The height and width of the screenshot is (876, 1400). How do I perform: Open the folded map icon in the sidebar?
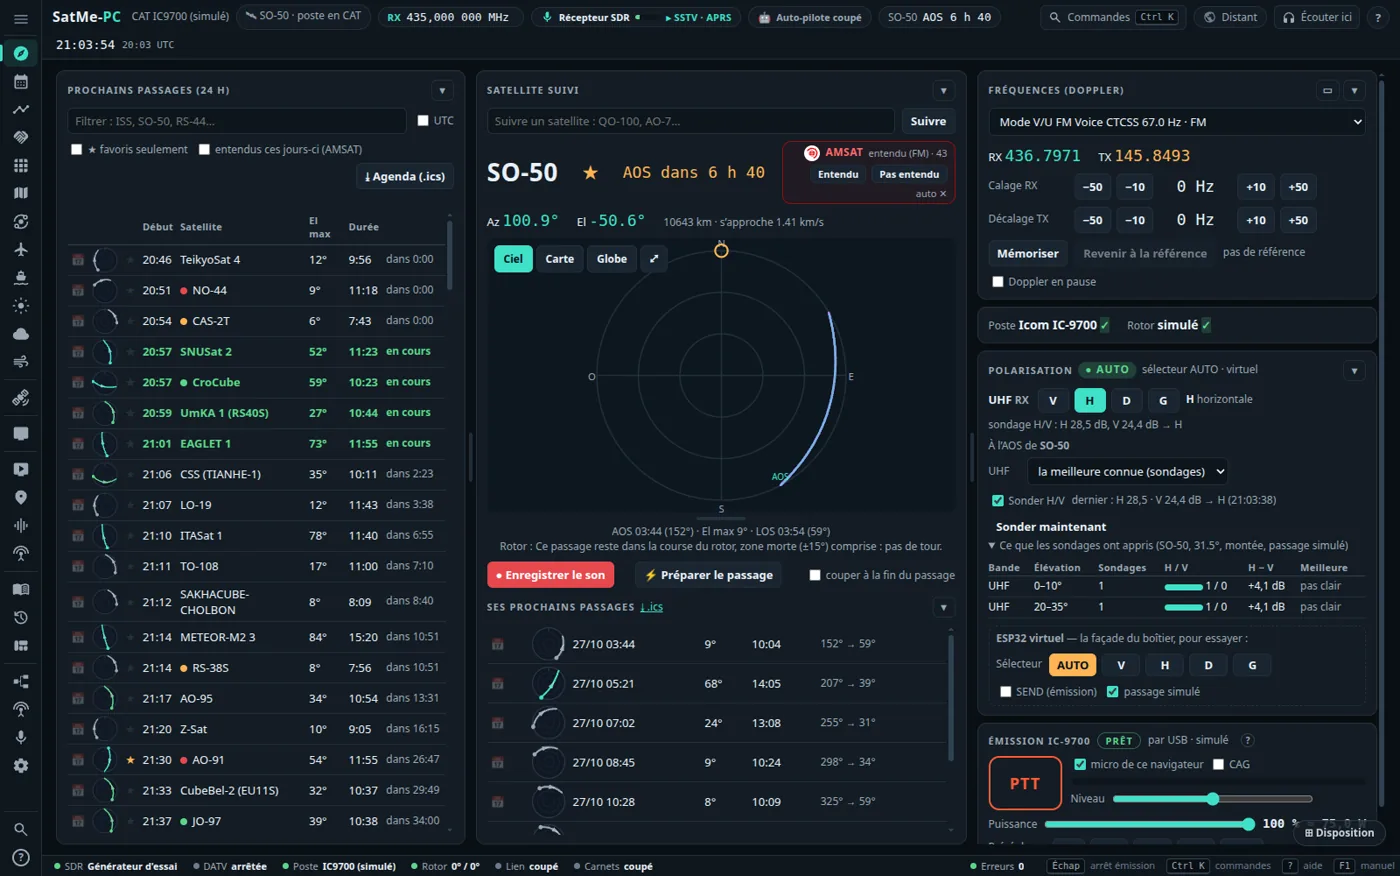pos(20,193)
